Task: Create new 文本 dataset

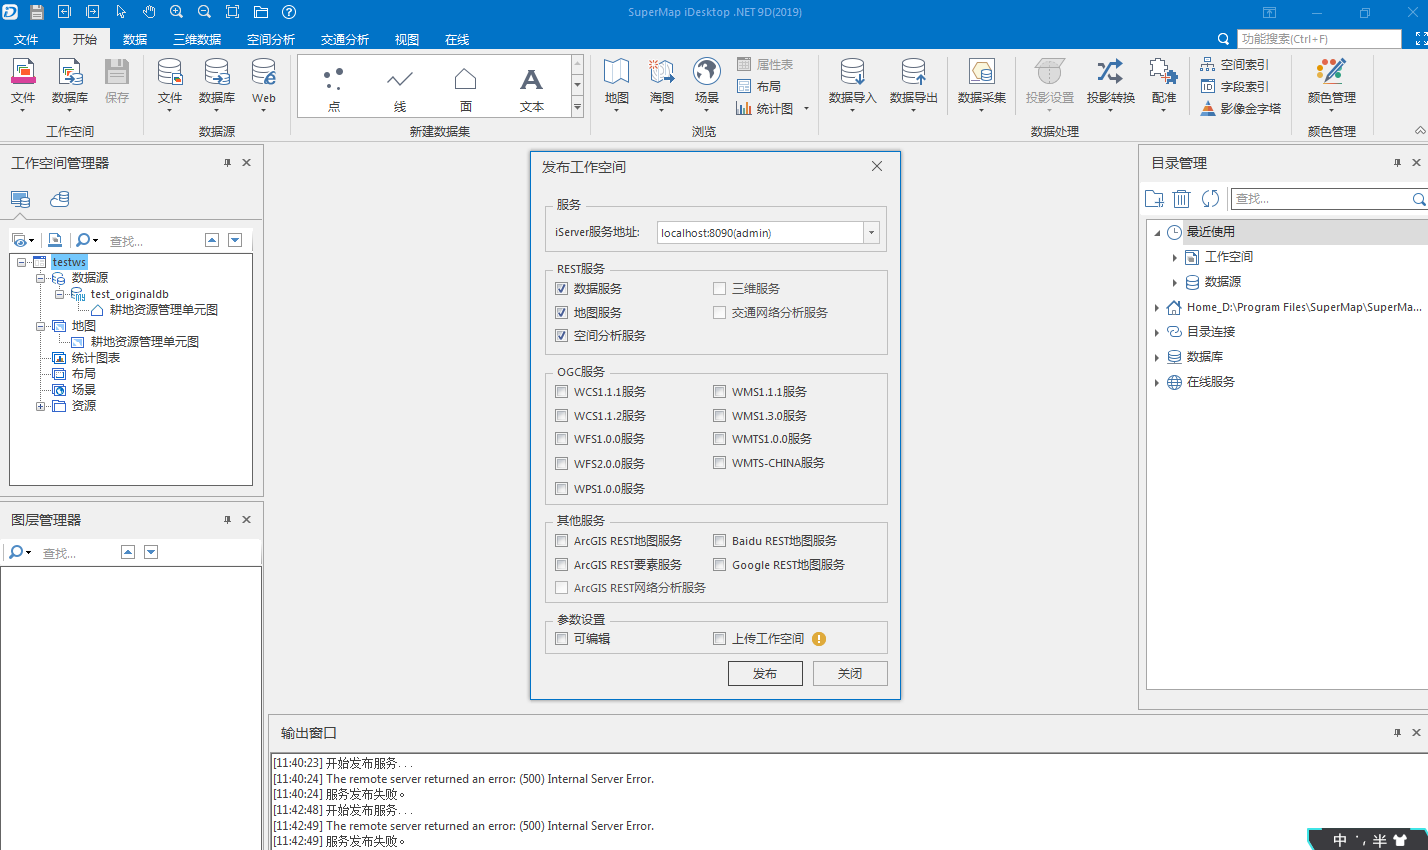Action: pos(532,88)
